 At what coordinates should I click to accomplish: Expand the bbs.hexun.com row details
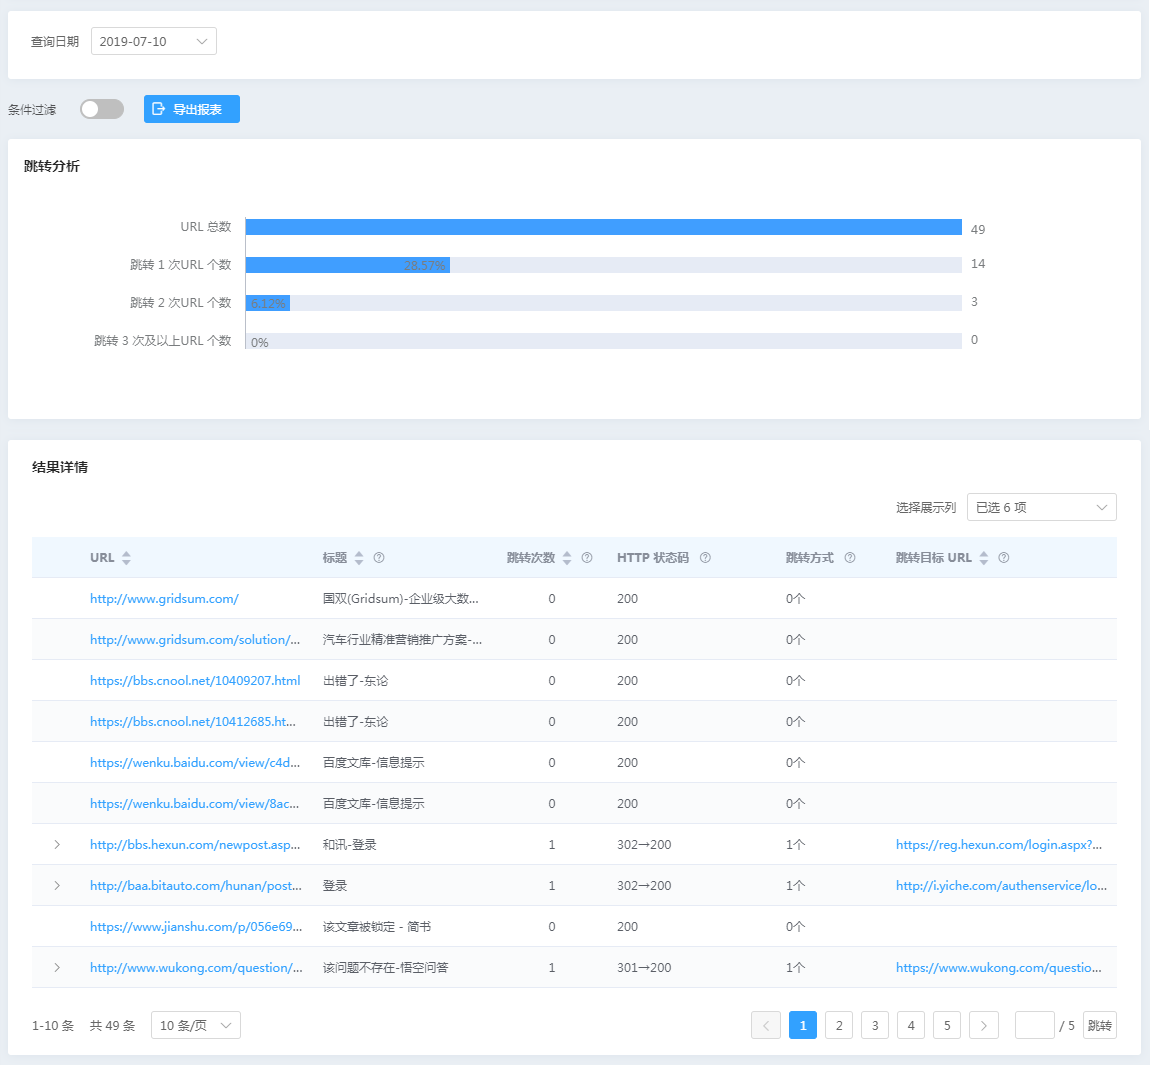click(x=57, y=845)
